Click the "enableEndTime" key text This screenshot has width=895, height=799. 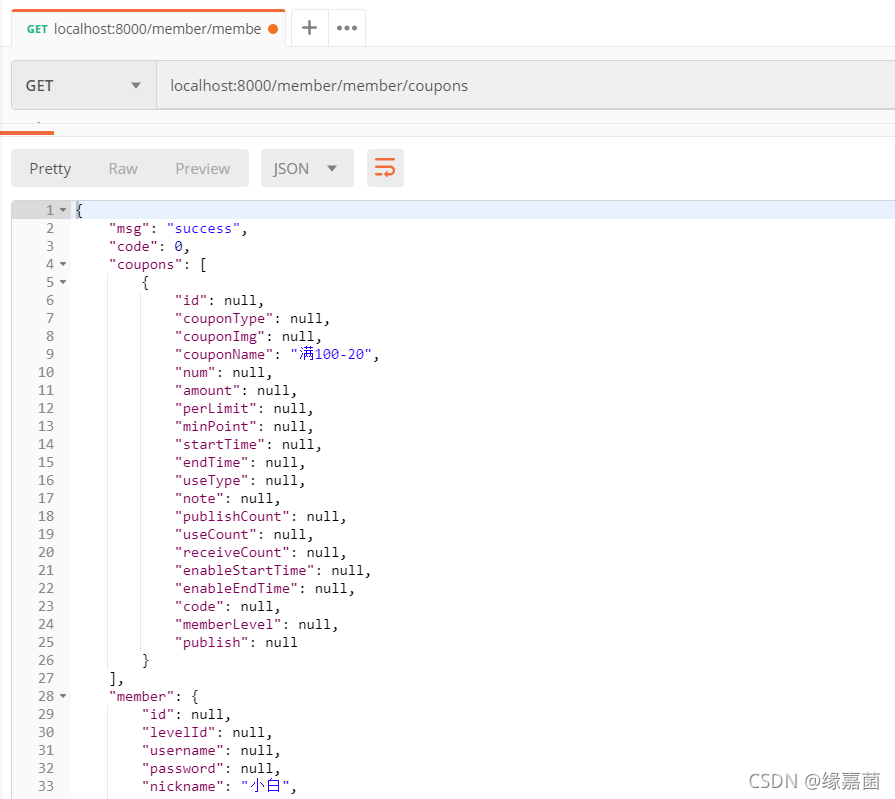pos(236,588)
